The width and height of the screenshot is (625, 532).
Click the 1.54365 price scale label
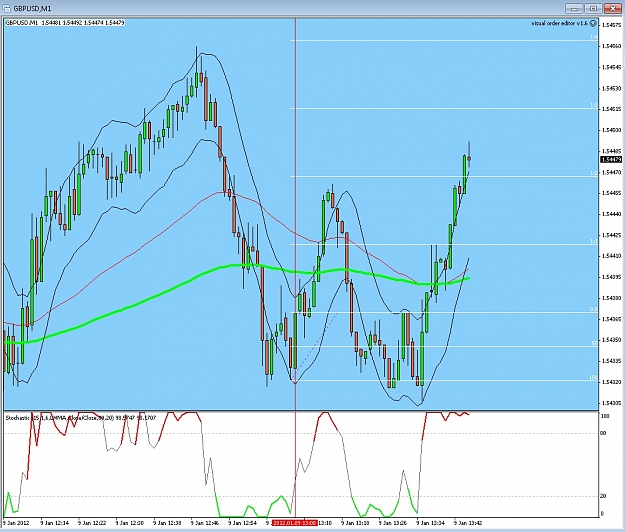coord(612,319)
